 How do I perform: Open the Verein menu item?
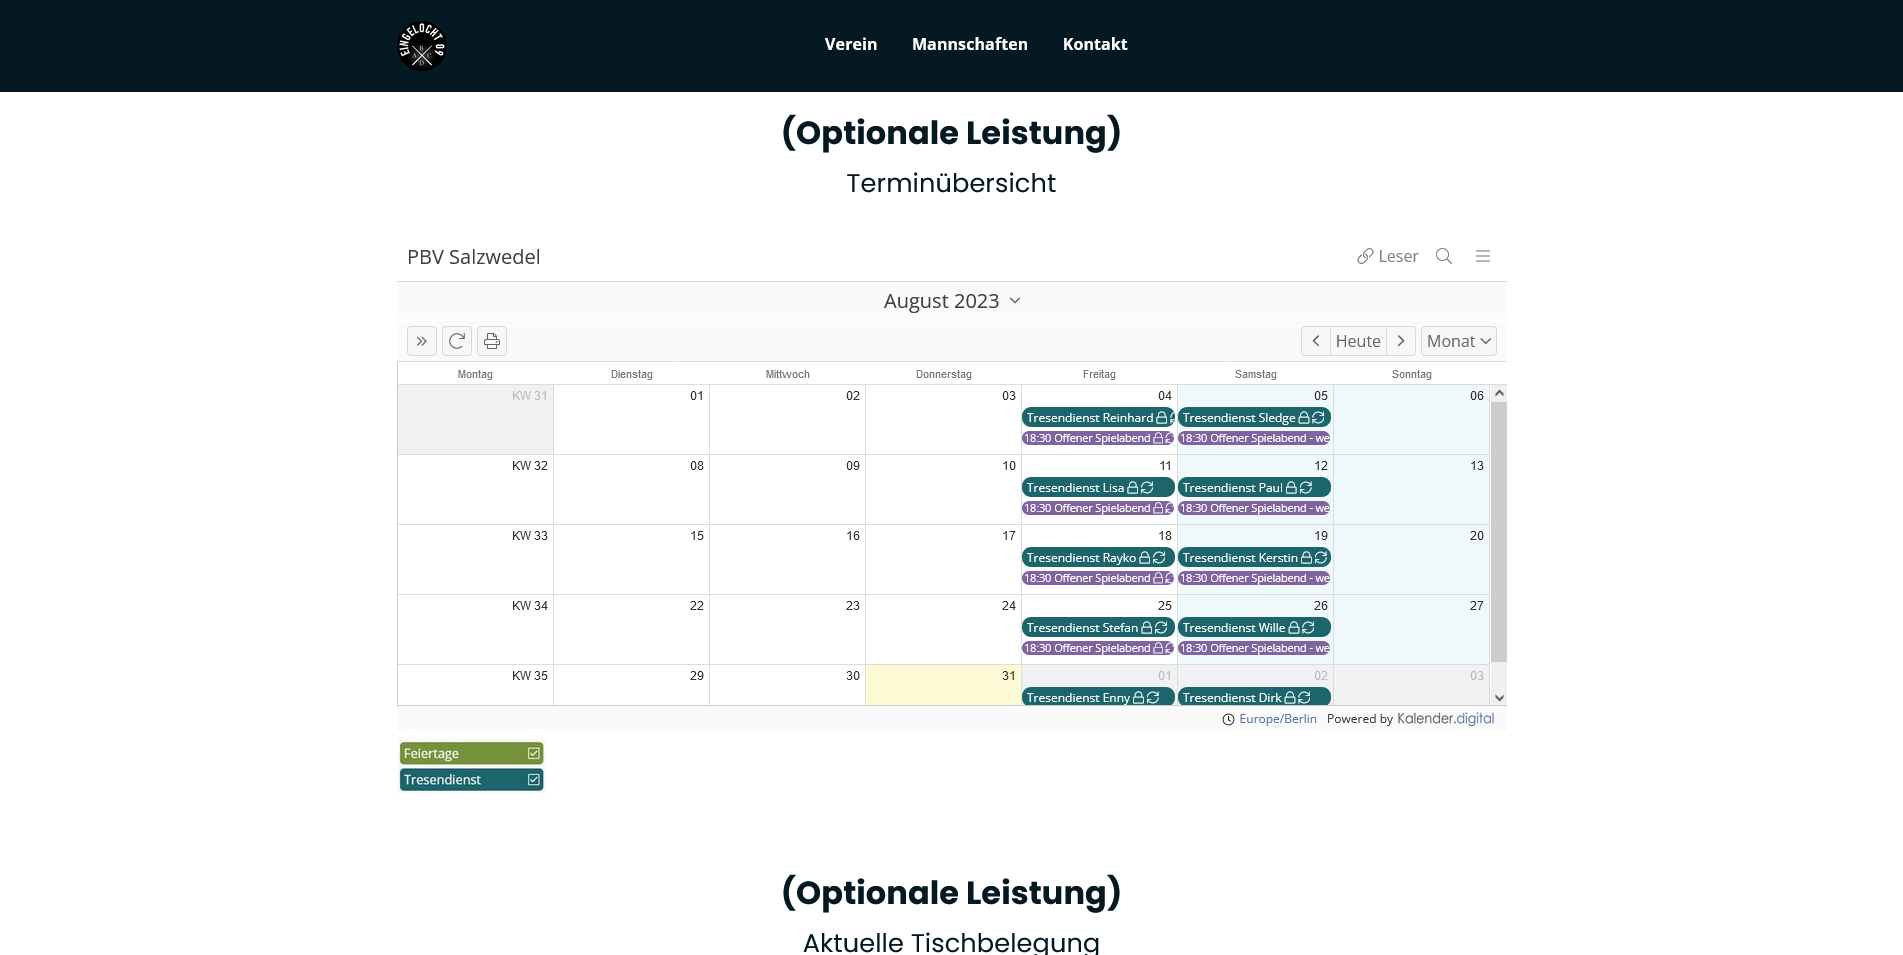[850, 44]
